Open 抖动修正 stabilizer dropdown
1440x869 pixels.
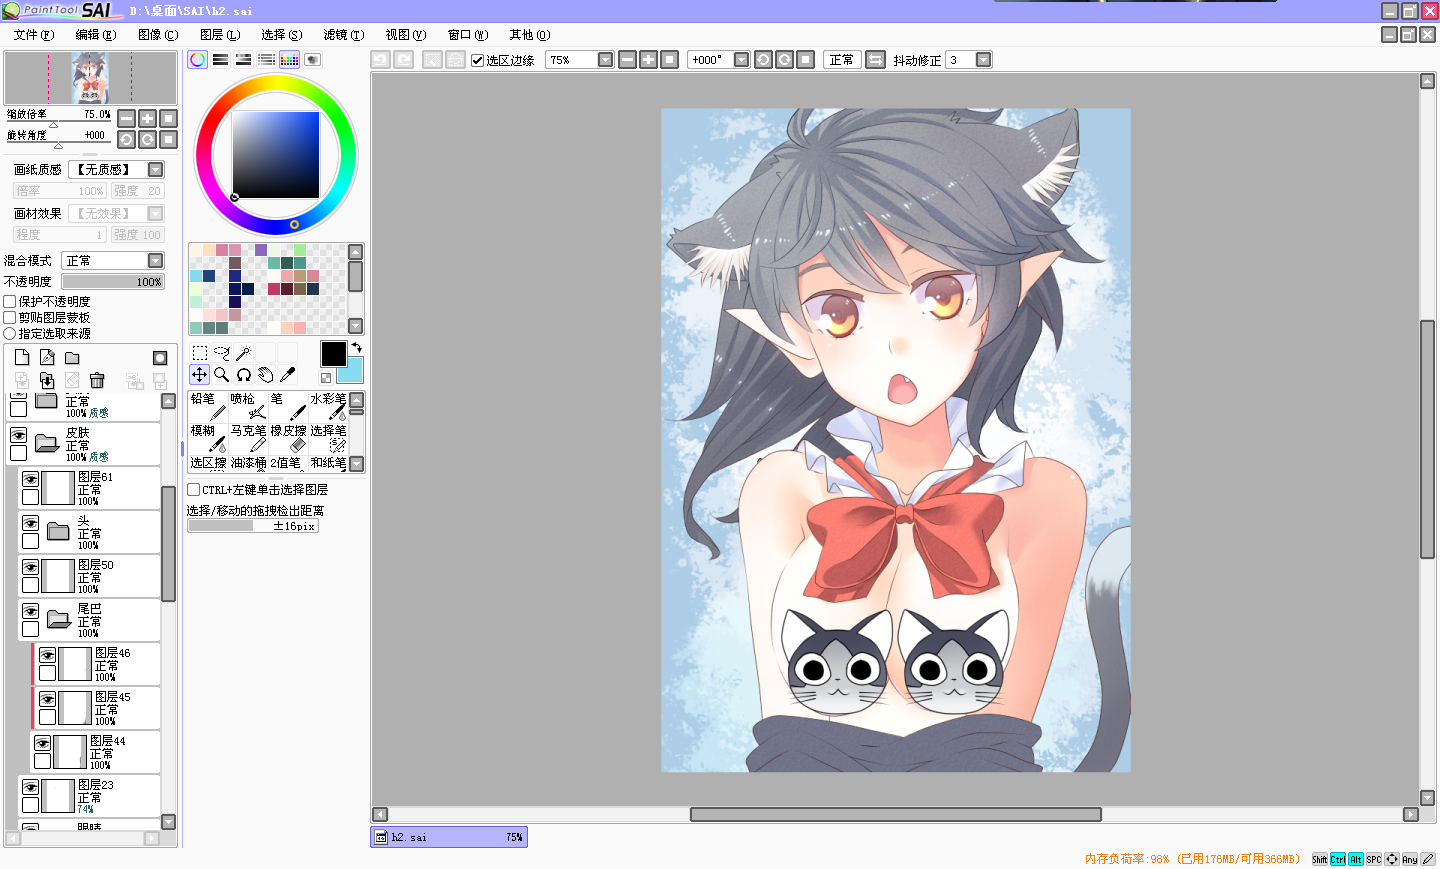point(983,60)
